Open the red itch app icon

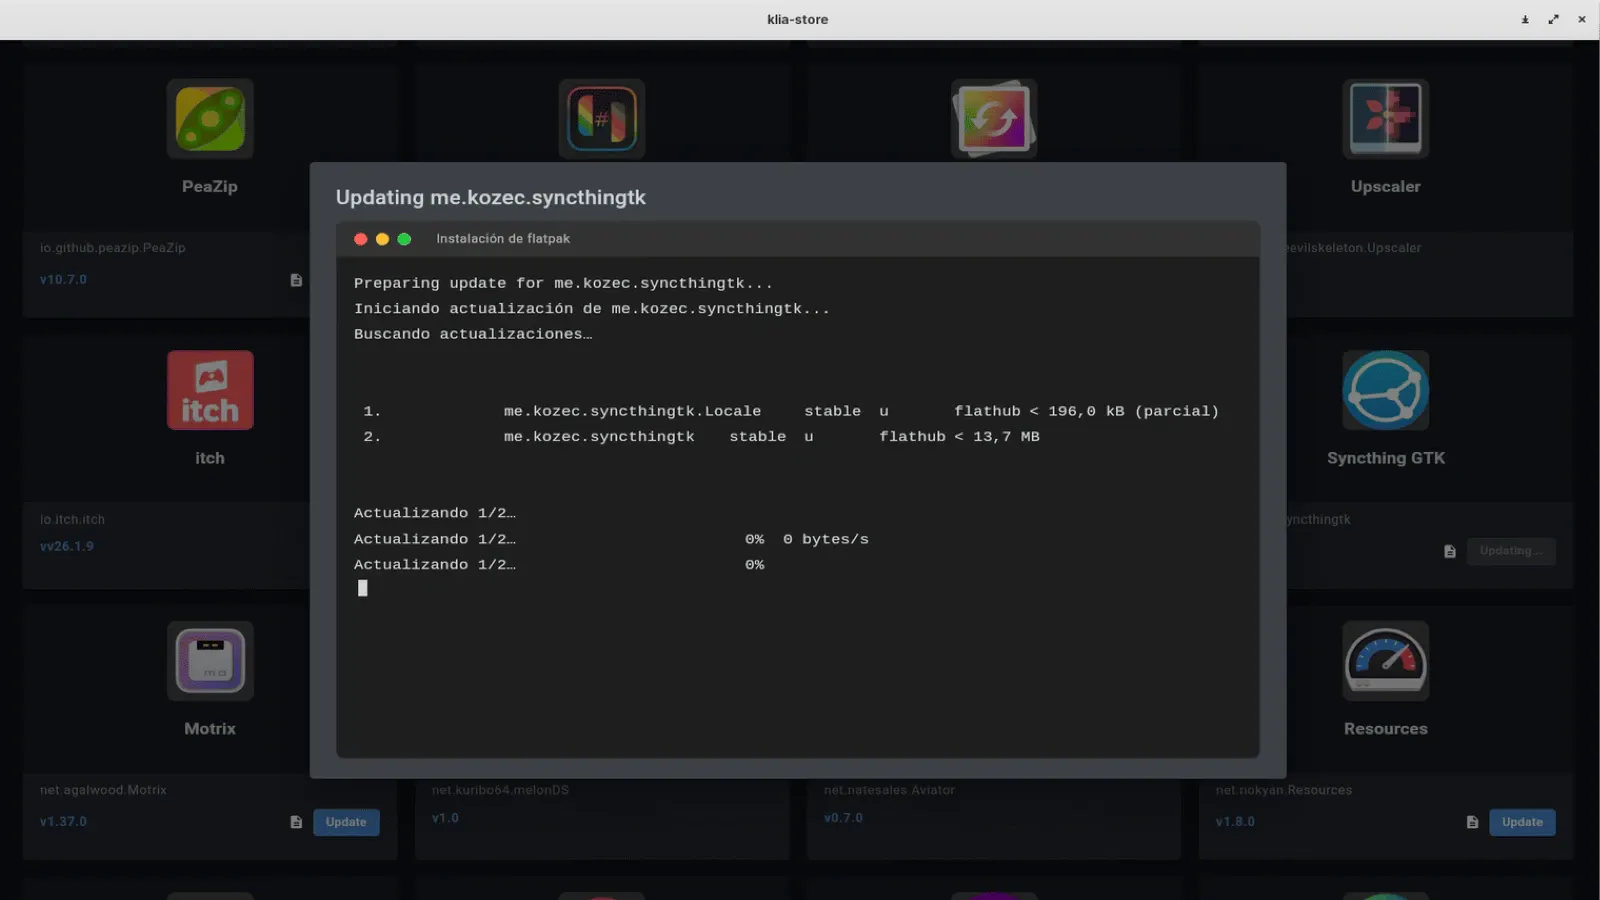[210, 390]
